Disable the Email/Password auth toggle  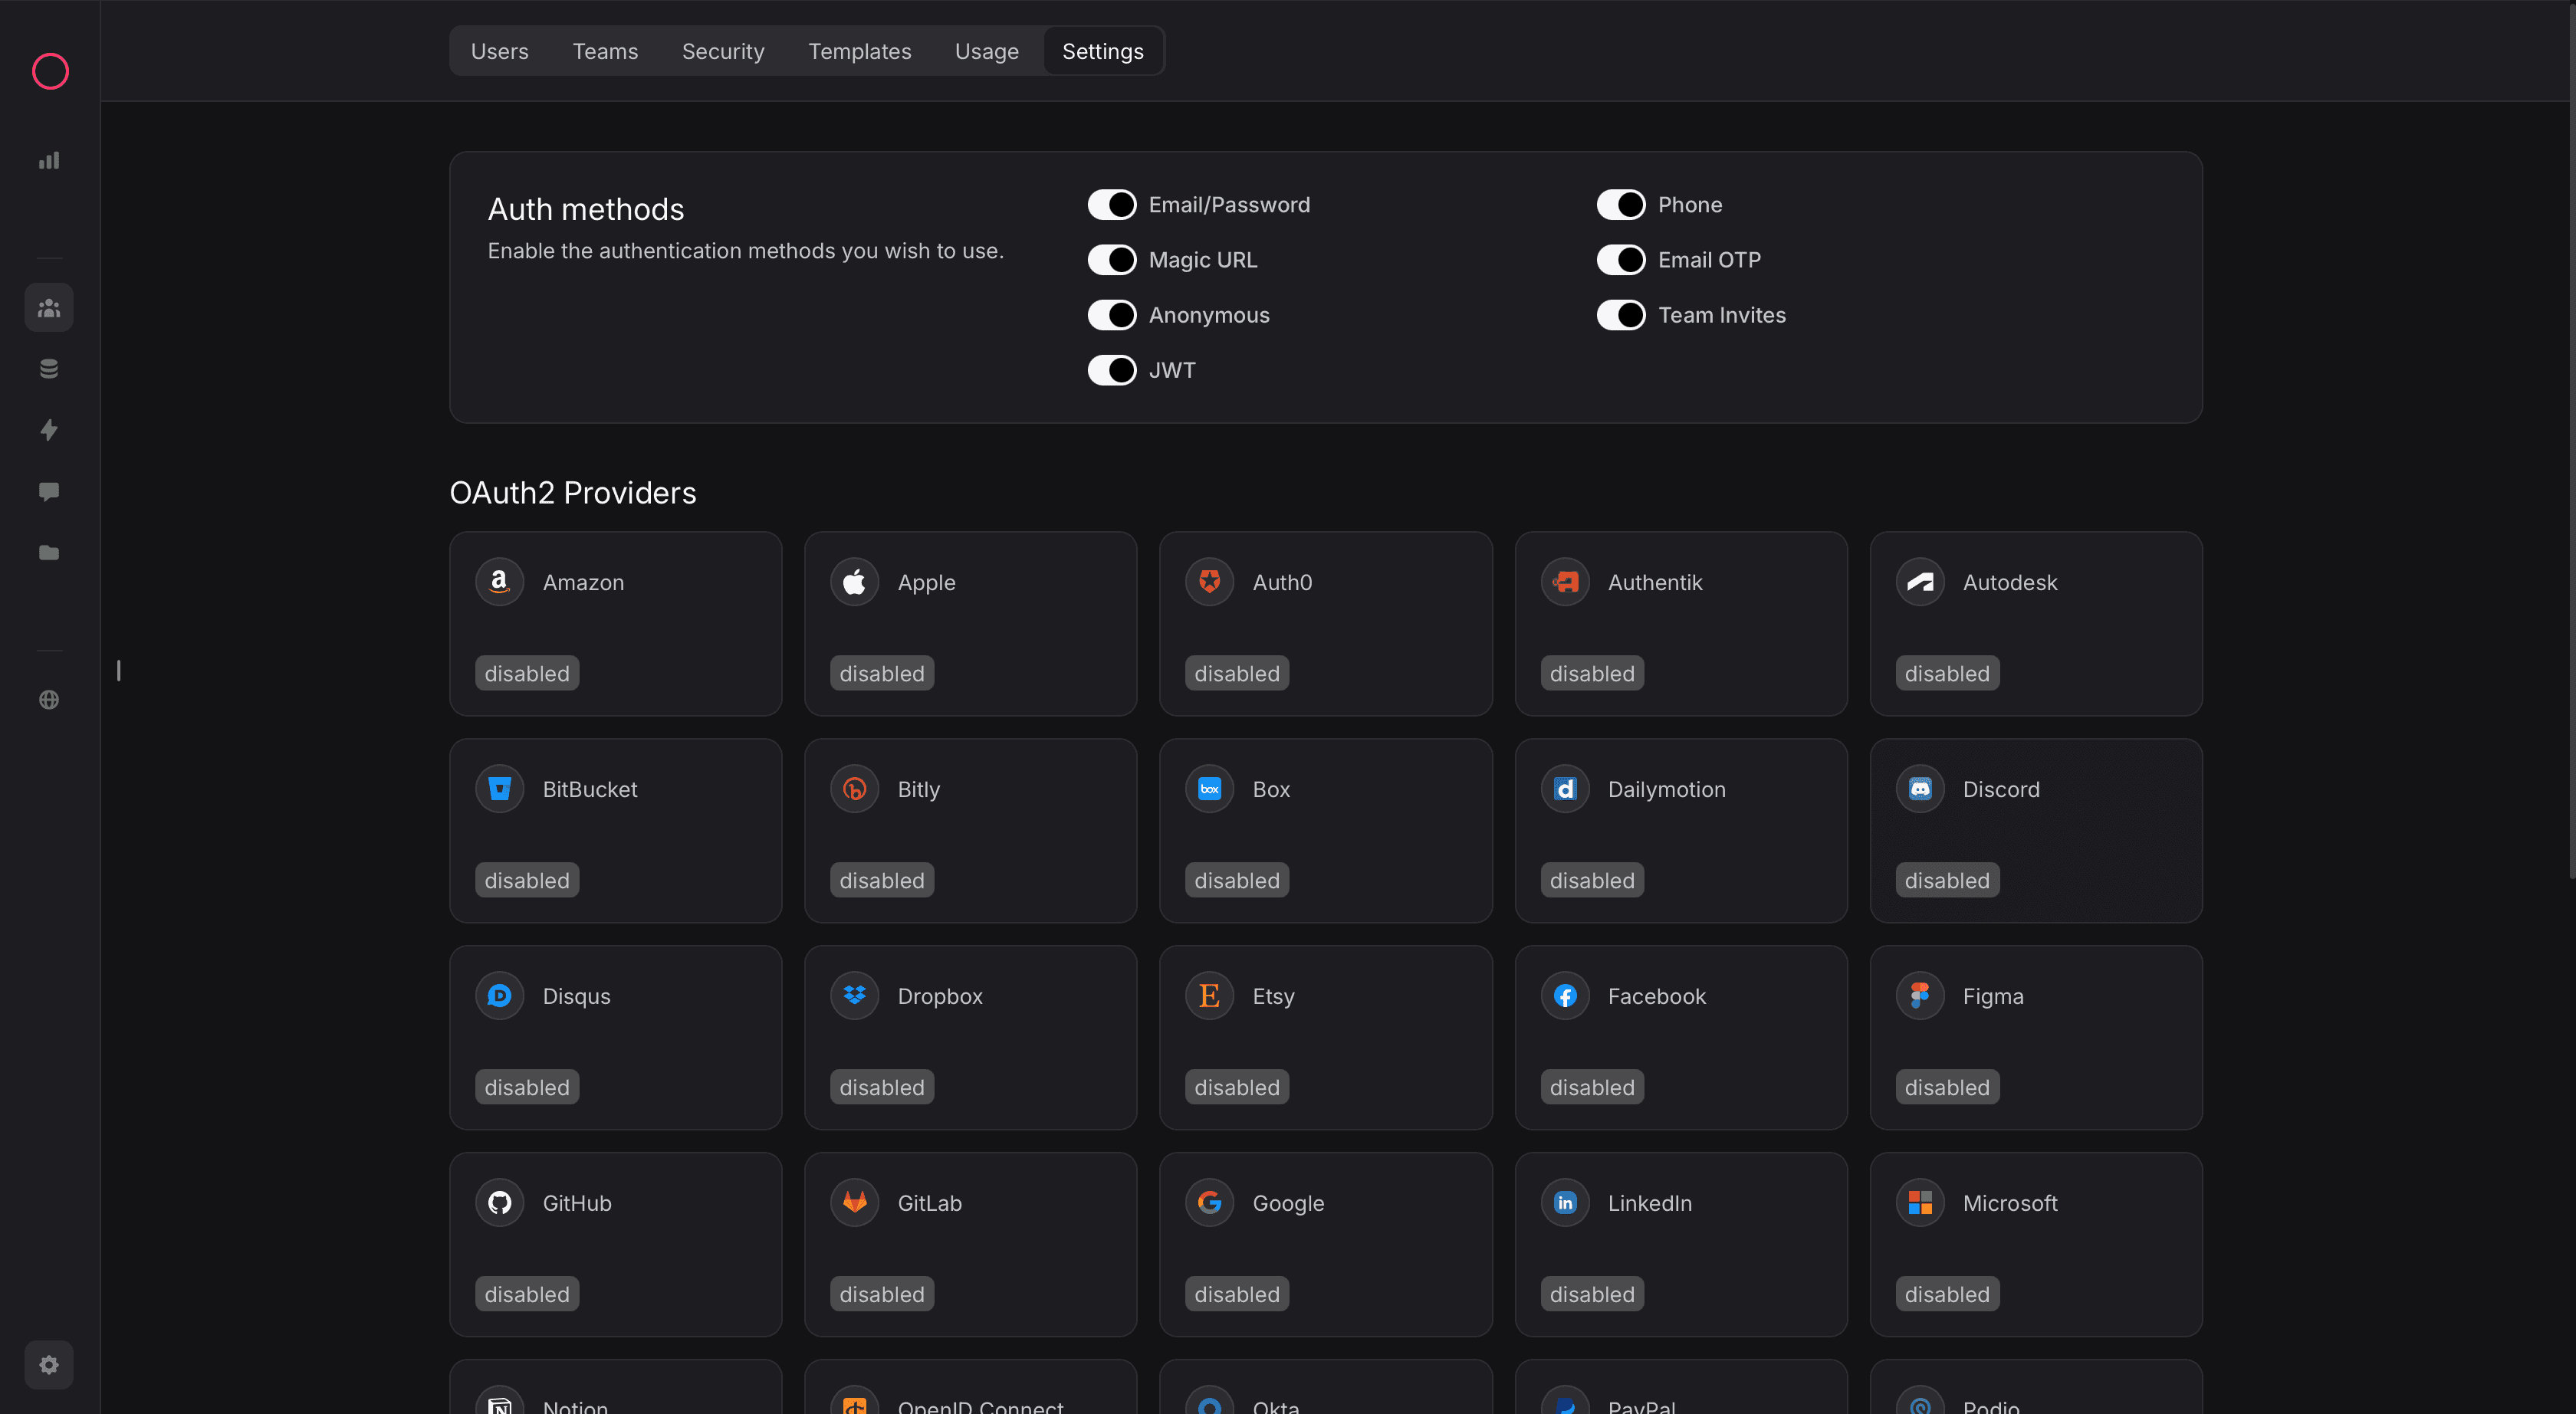(1111, 205)
